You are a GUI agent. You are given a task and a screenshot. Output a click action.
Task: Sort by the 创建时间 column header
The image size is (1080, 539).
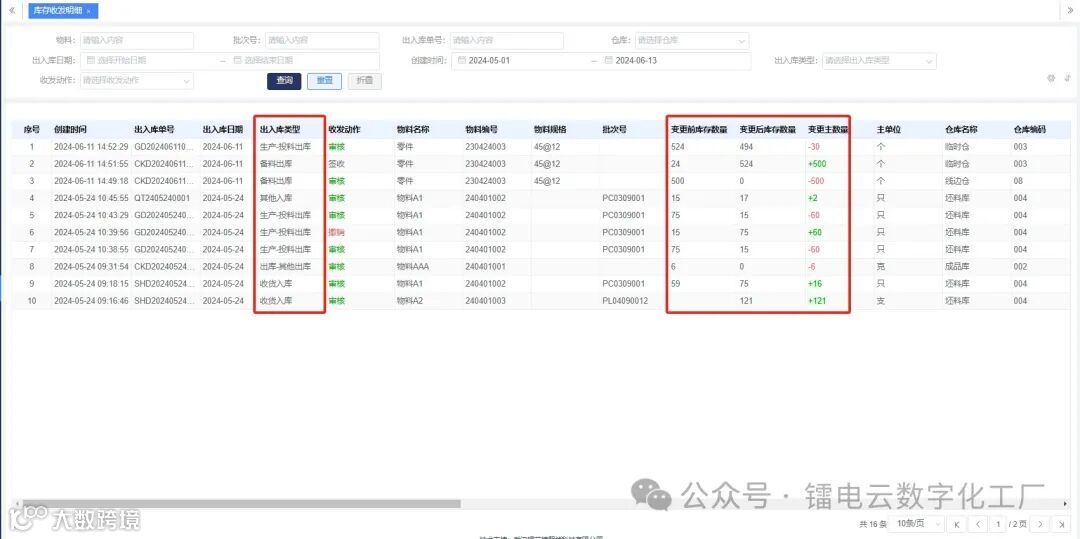70,129
